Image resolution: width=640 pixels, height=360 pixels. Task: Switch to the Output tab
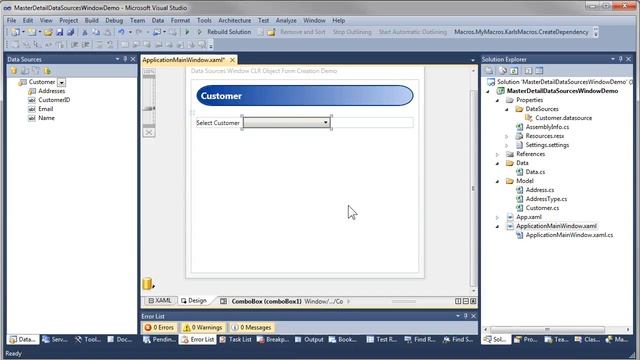[309, 339]
